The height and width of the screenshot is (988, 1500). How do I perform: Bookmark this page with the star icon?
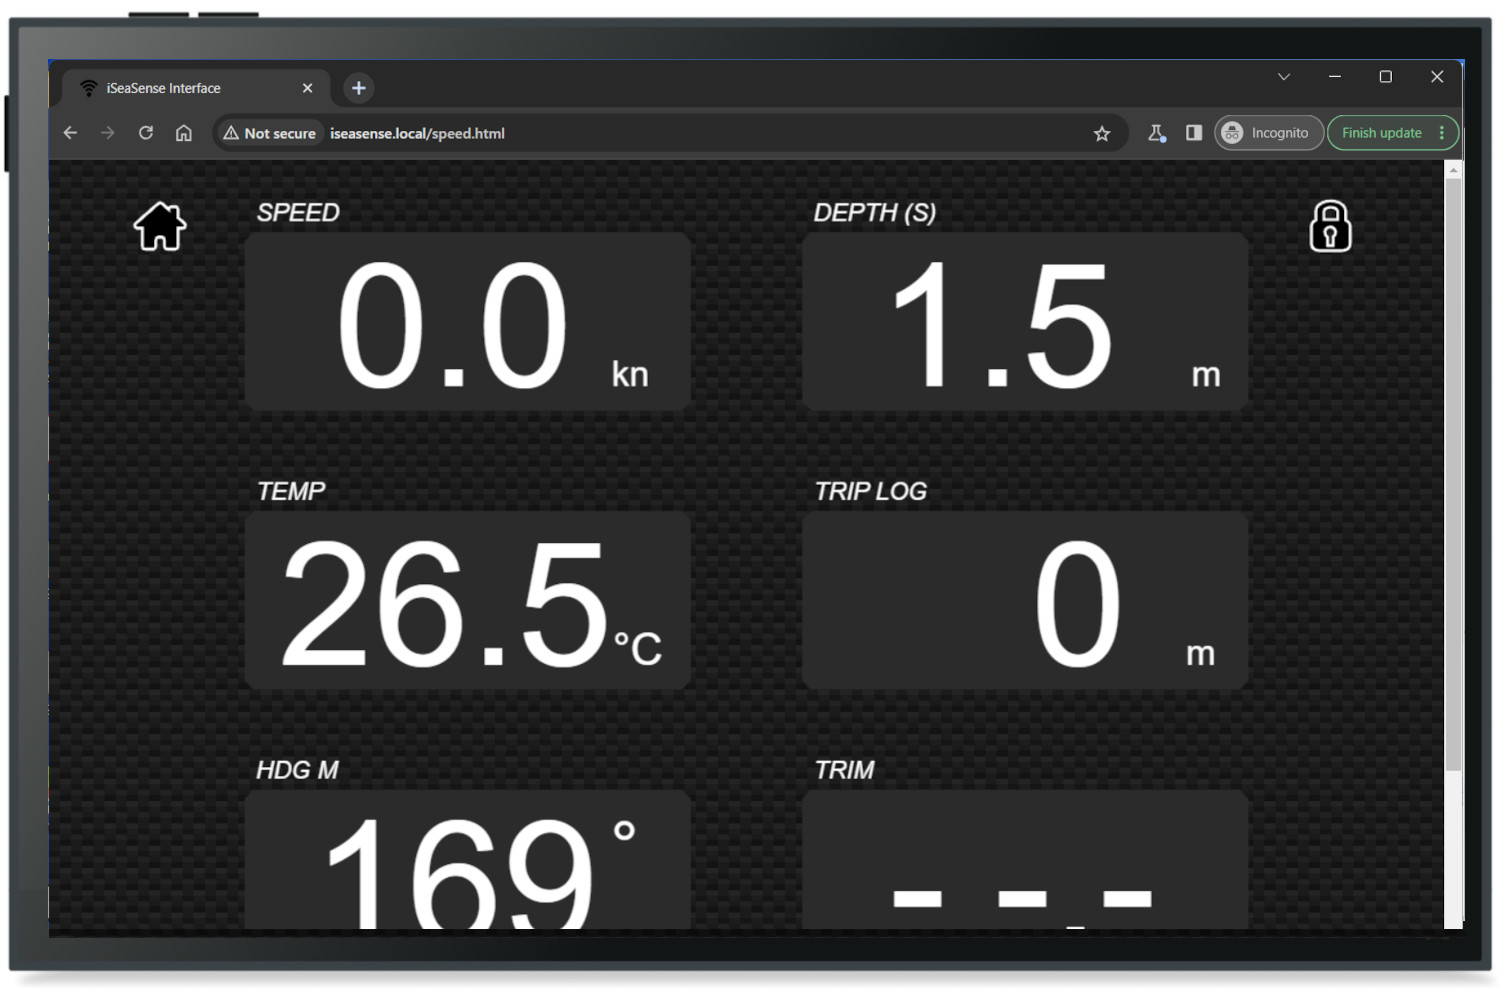(1101, 133)
